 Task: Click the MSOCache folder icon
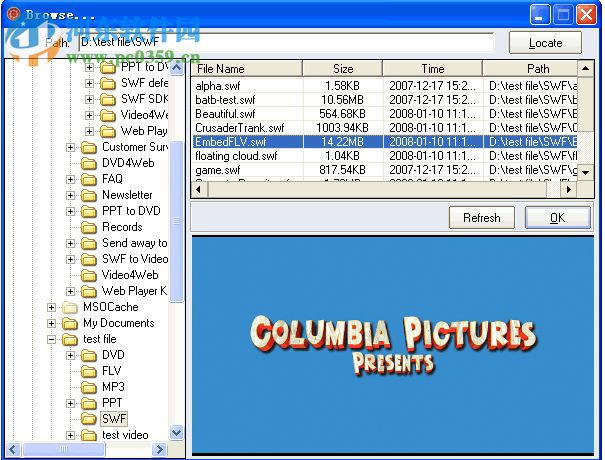pyautogui.click(x=70, y=307)
